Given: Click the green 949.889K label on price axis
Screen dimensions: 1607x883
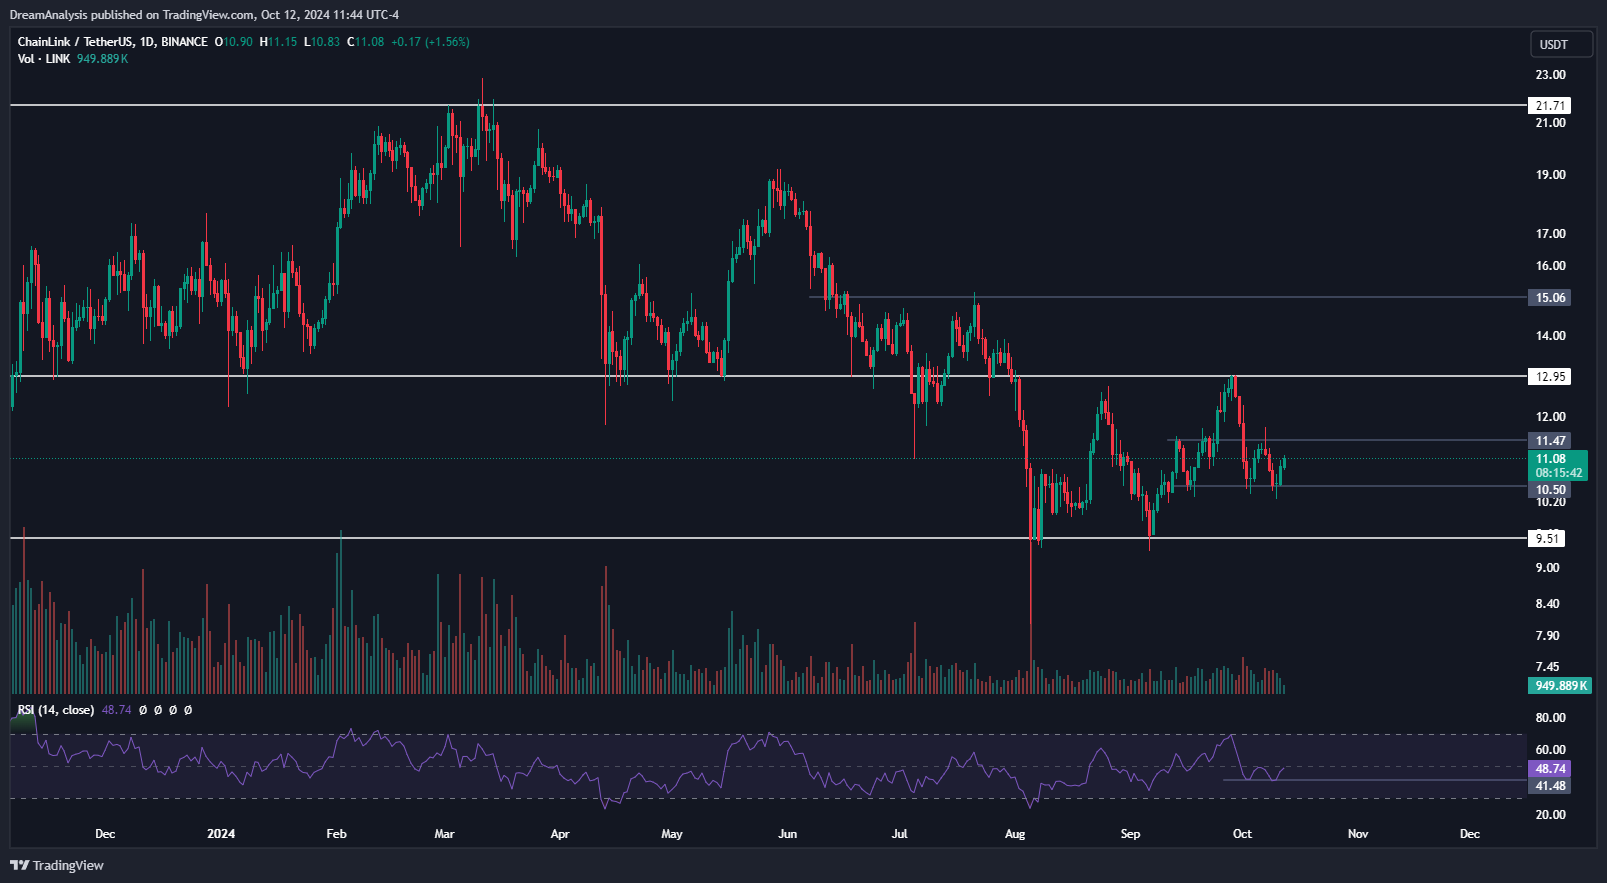Looking at the screenshot, I should click(x=1559, y=685).
